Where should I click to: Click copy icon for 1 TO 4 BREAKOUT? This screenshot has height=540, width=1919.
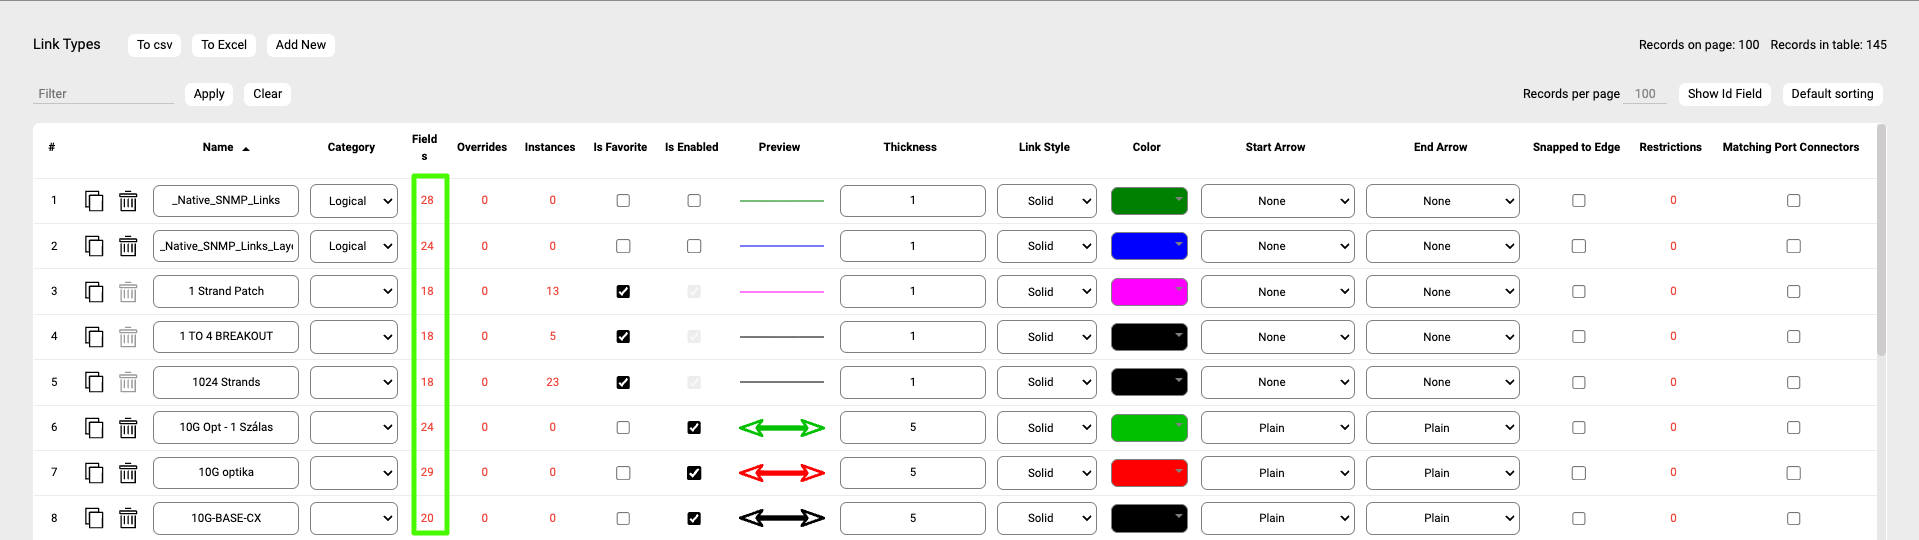pyautogui.click(x=94, y=337)
